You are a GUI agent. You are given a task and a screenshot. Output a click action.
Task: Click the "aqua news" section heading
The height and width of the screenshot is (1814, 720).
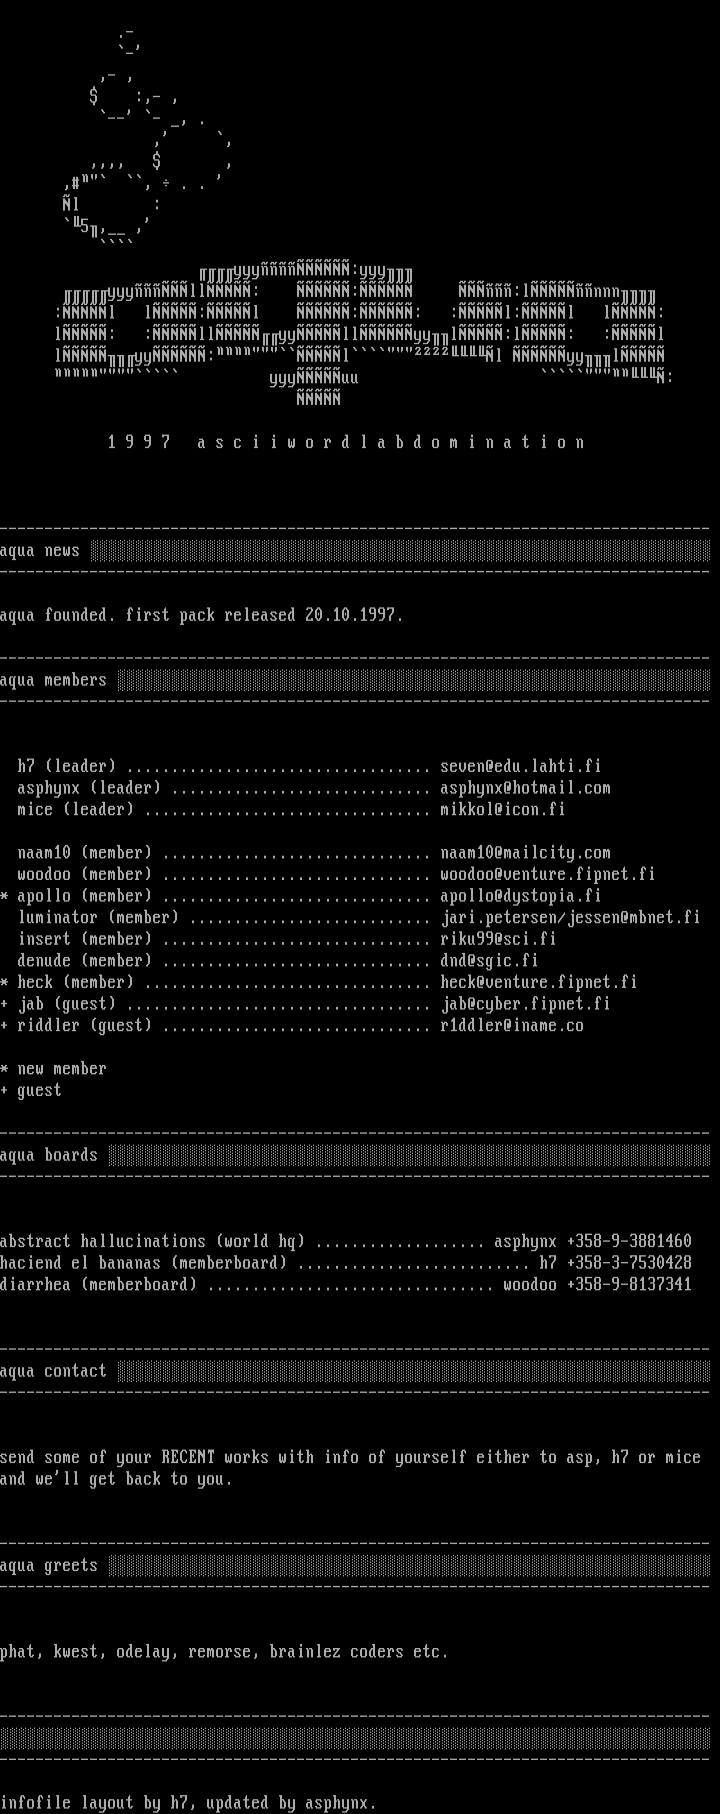coord(40,551)
